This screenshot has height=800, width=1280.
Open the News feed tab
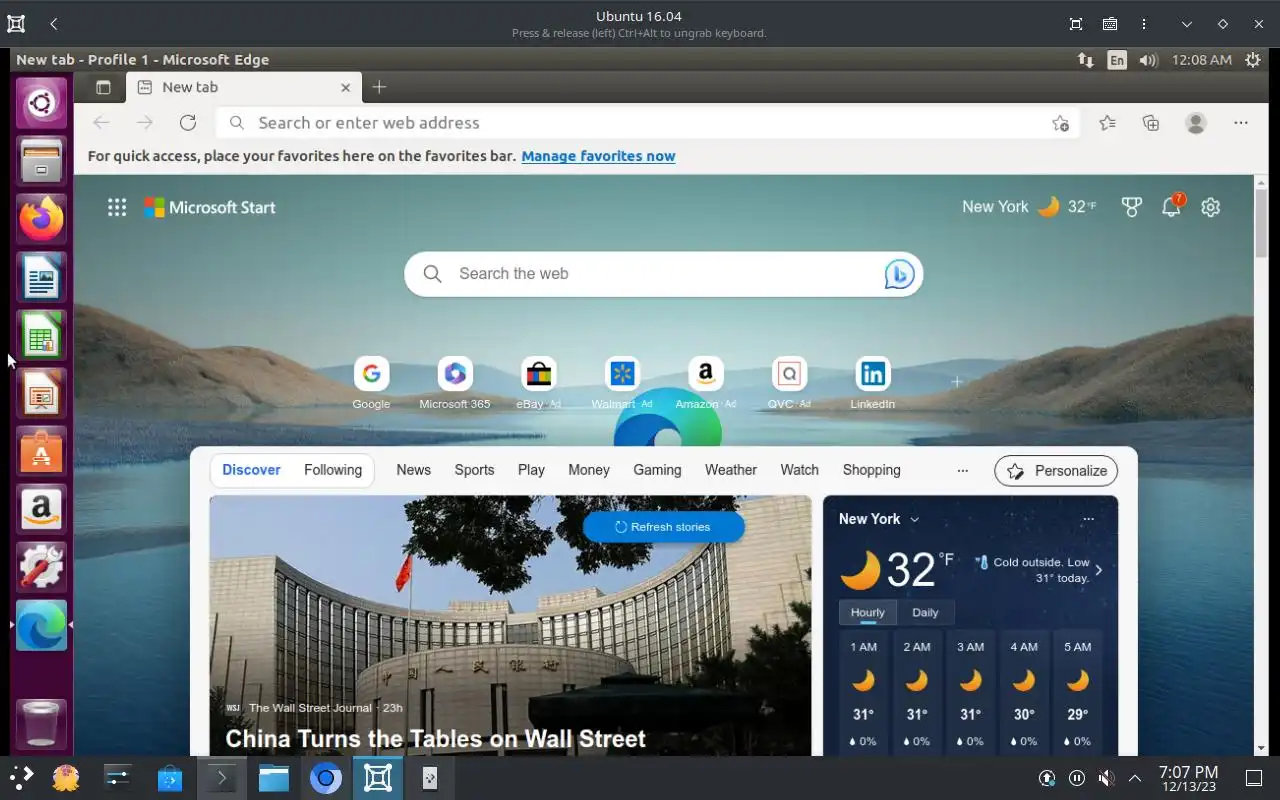(x=413, y=470)
